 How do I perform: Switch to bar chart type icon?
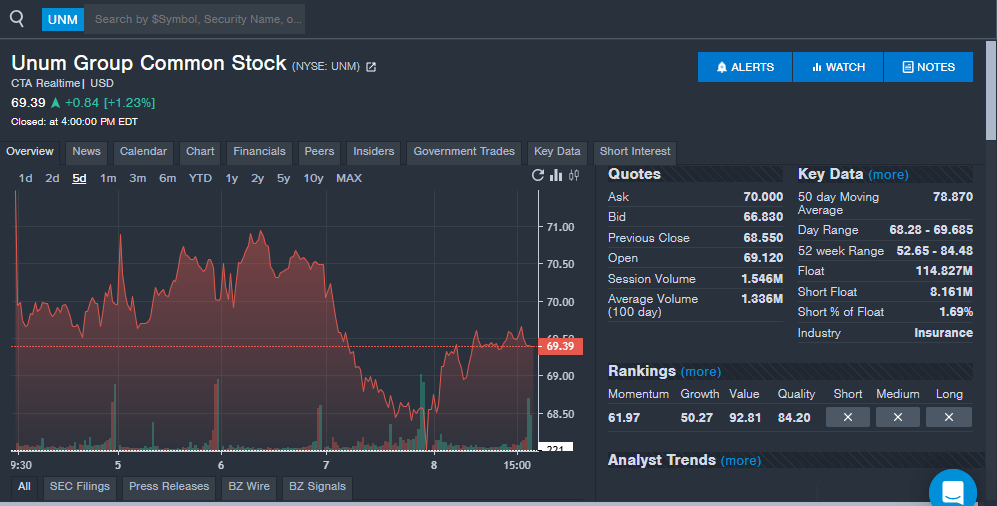(556, 175)
